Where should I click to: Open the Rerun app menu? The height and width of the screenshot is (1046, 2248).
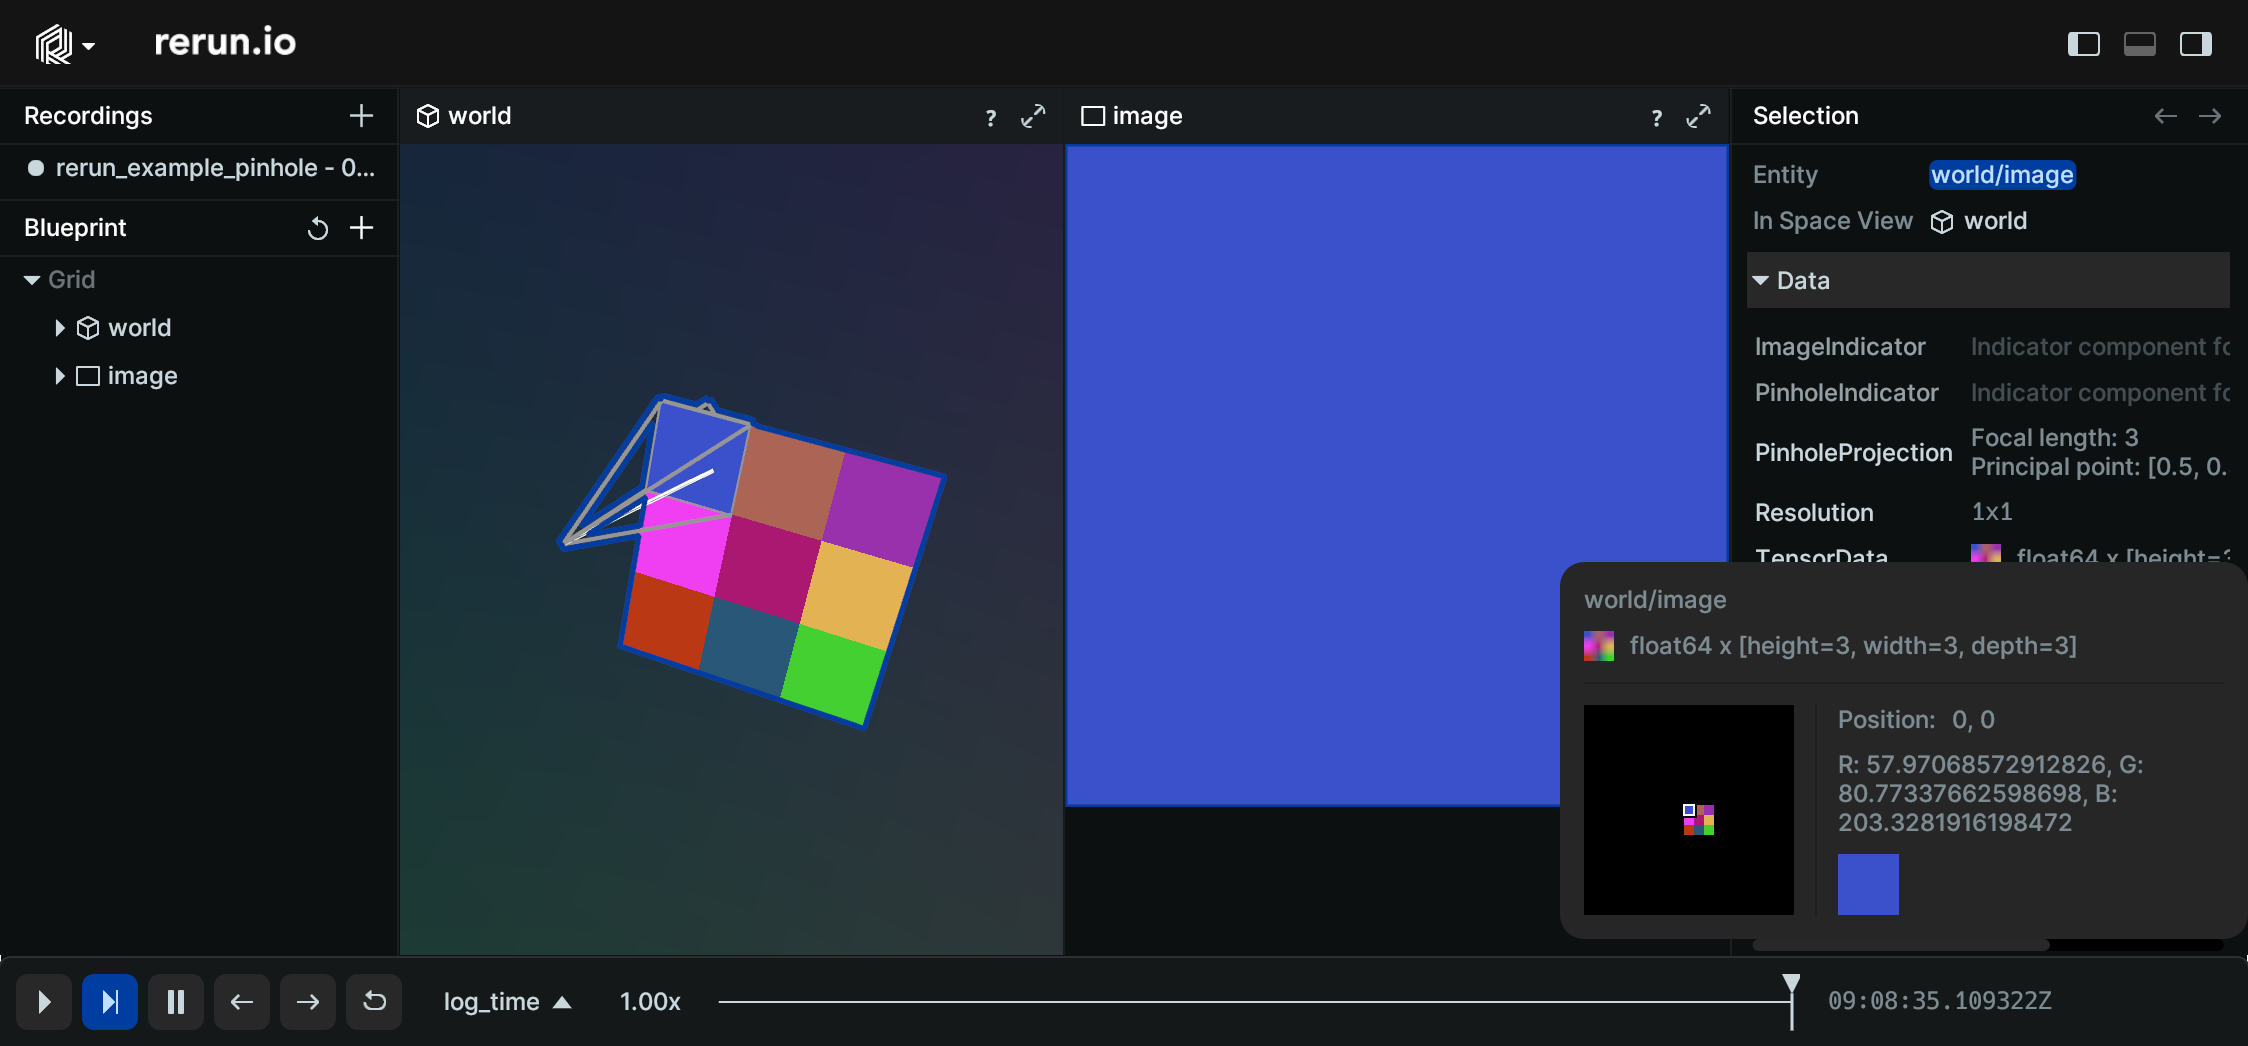coord(64,43)
